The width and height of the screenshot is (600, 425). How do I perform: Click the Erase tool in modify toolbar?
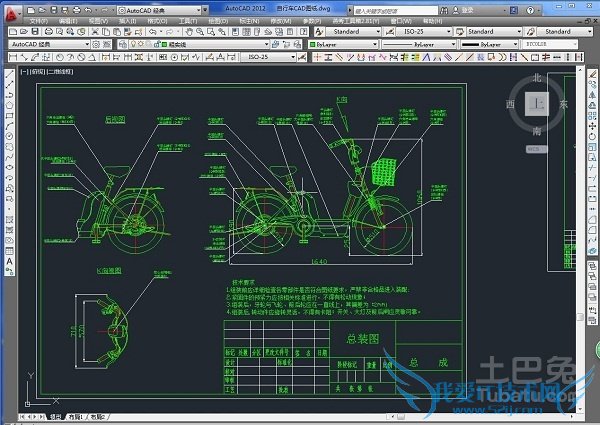(x=592, y=74)
